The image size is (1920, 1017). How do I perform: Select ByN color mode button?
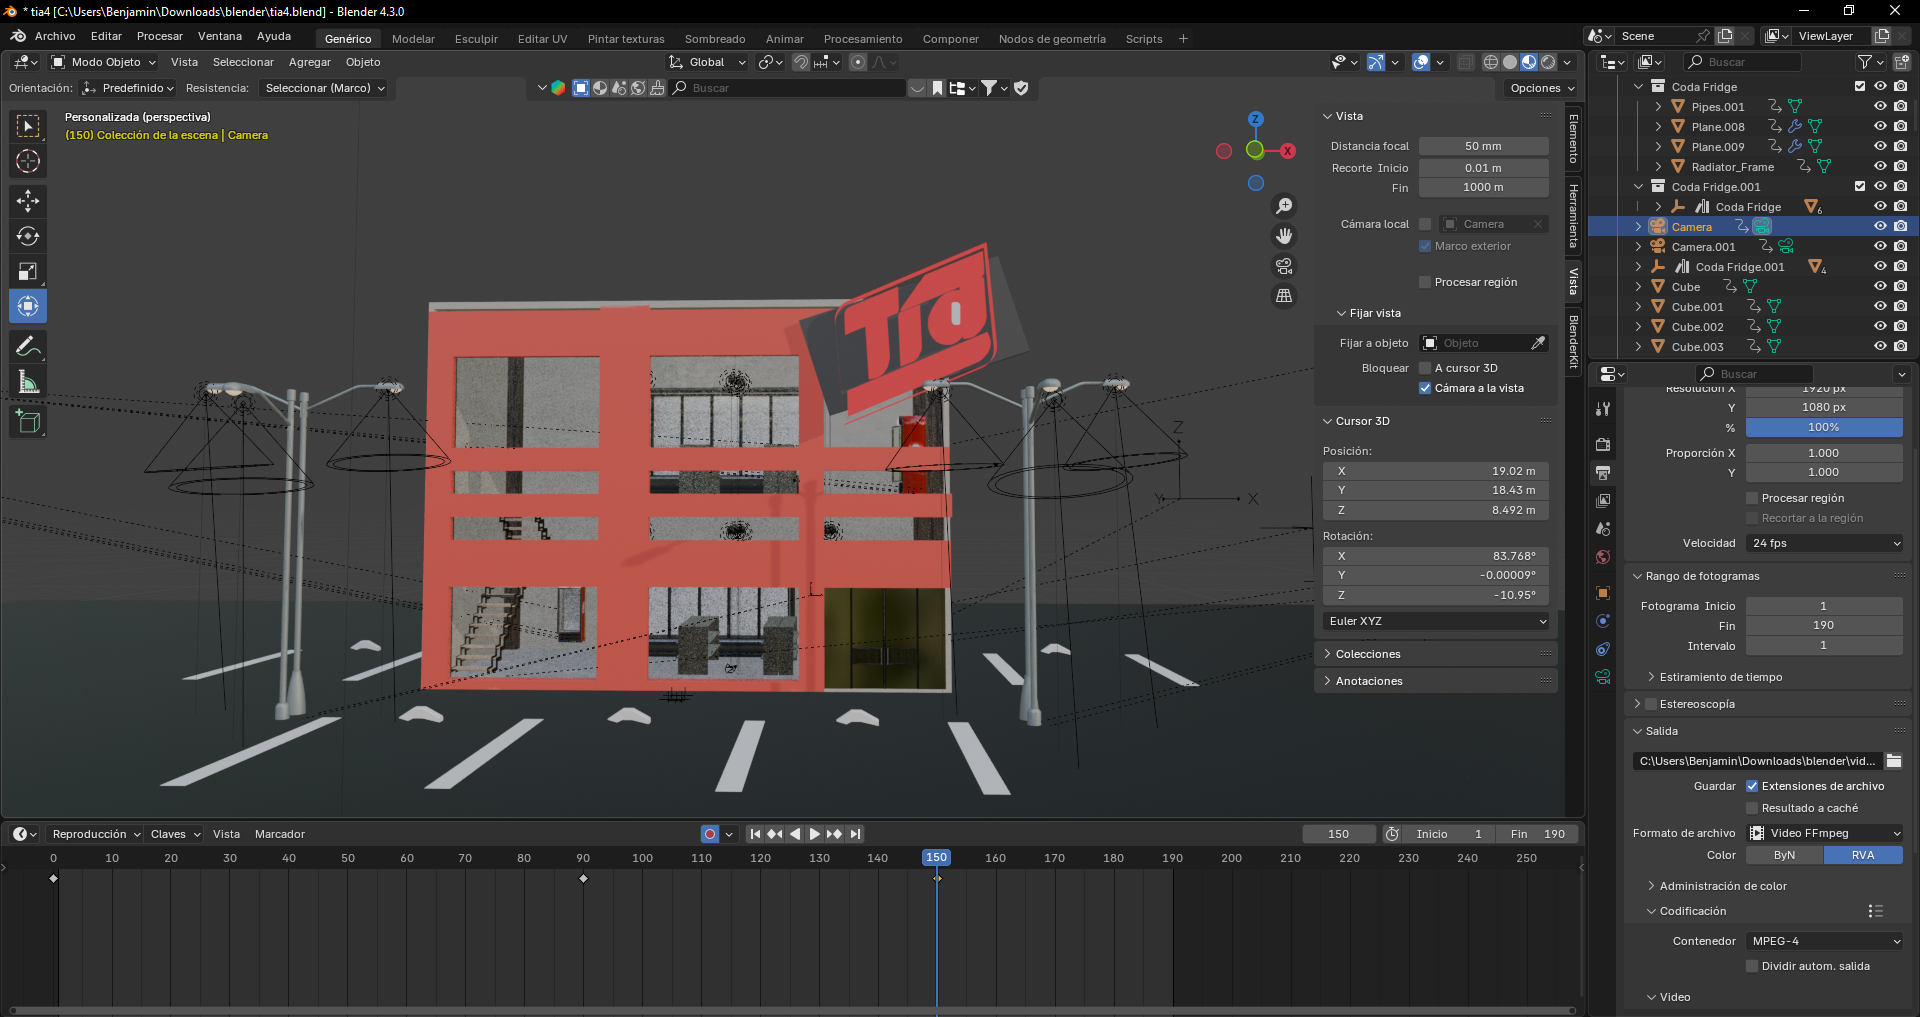click(1785, 855)
